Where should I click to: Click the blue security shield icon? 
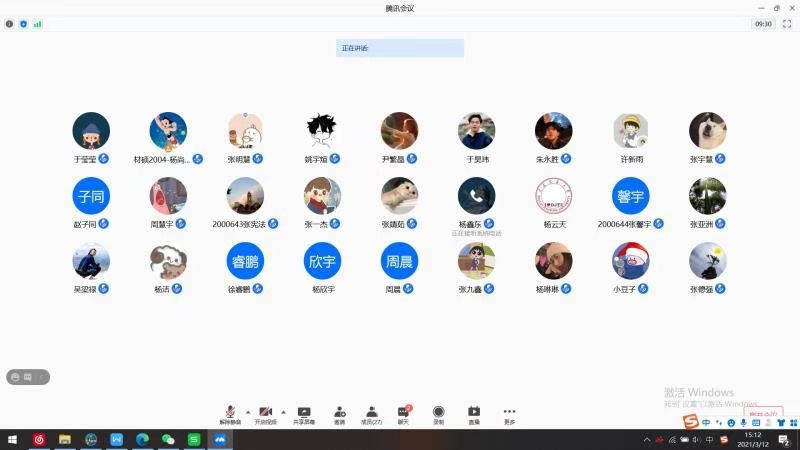click(23, 23)
